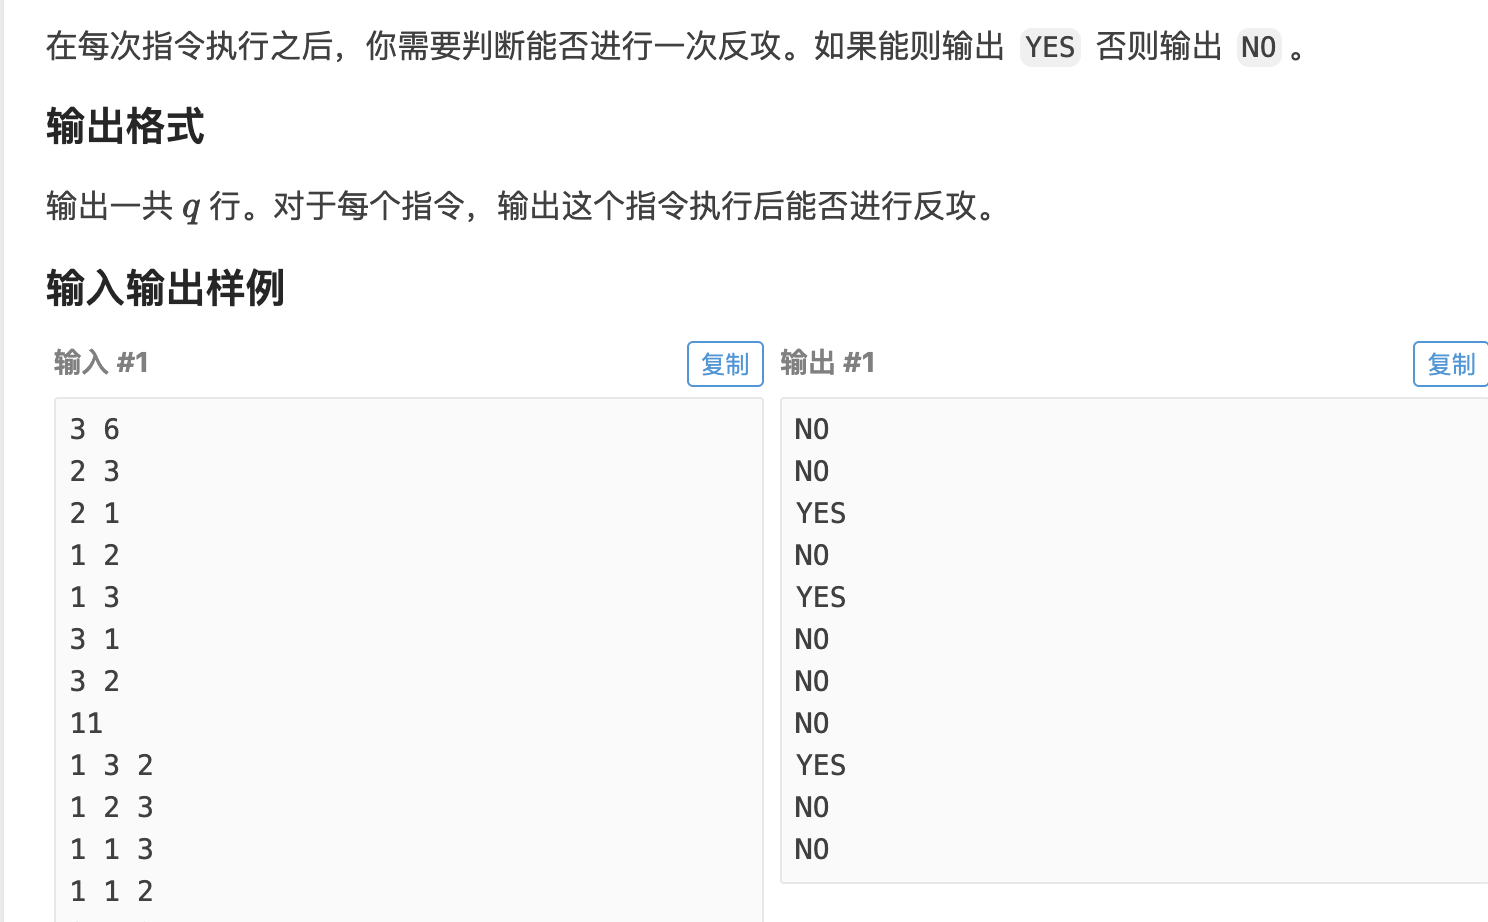Click the first NO line in output sample
1488x922 pixels.
pos(811,429)
